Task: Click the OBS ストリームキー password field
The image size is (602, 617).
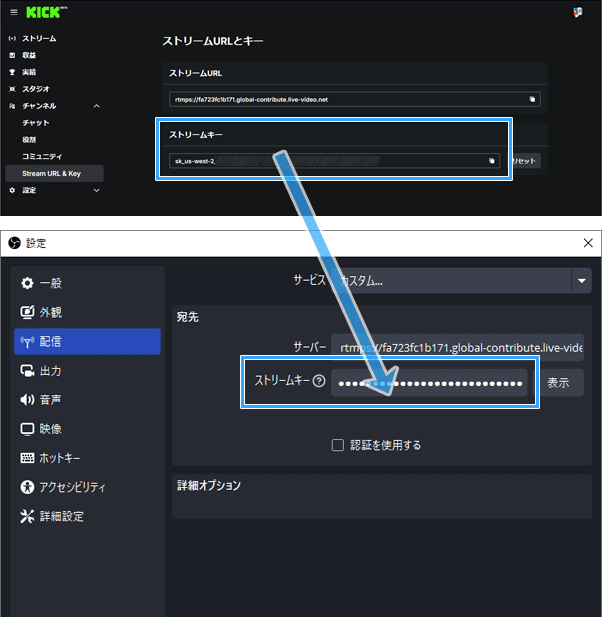Action: point(429,383)
